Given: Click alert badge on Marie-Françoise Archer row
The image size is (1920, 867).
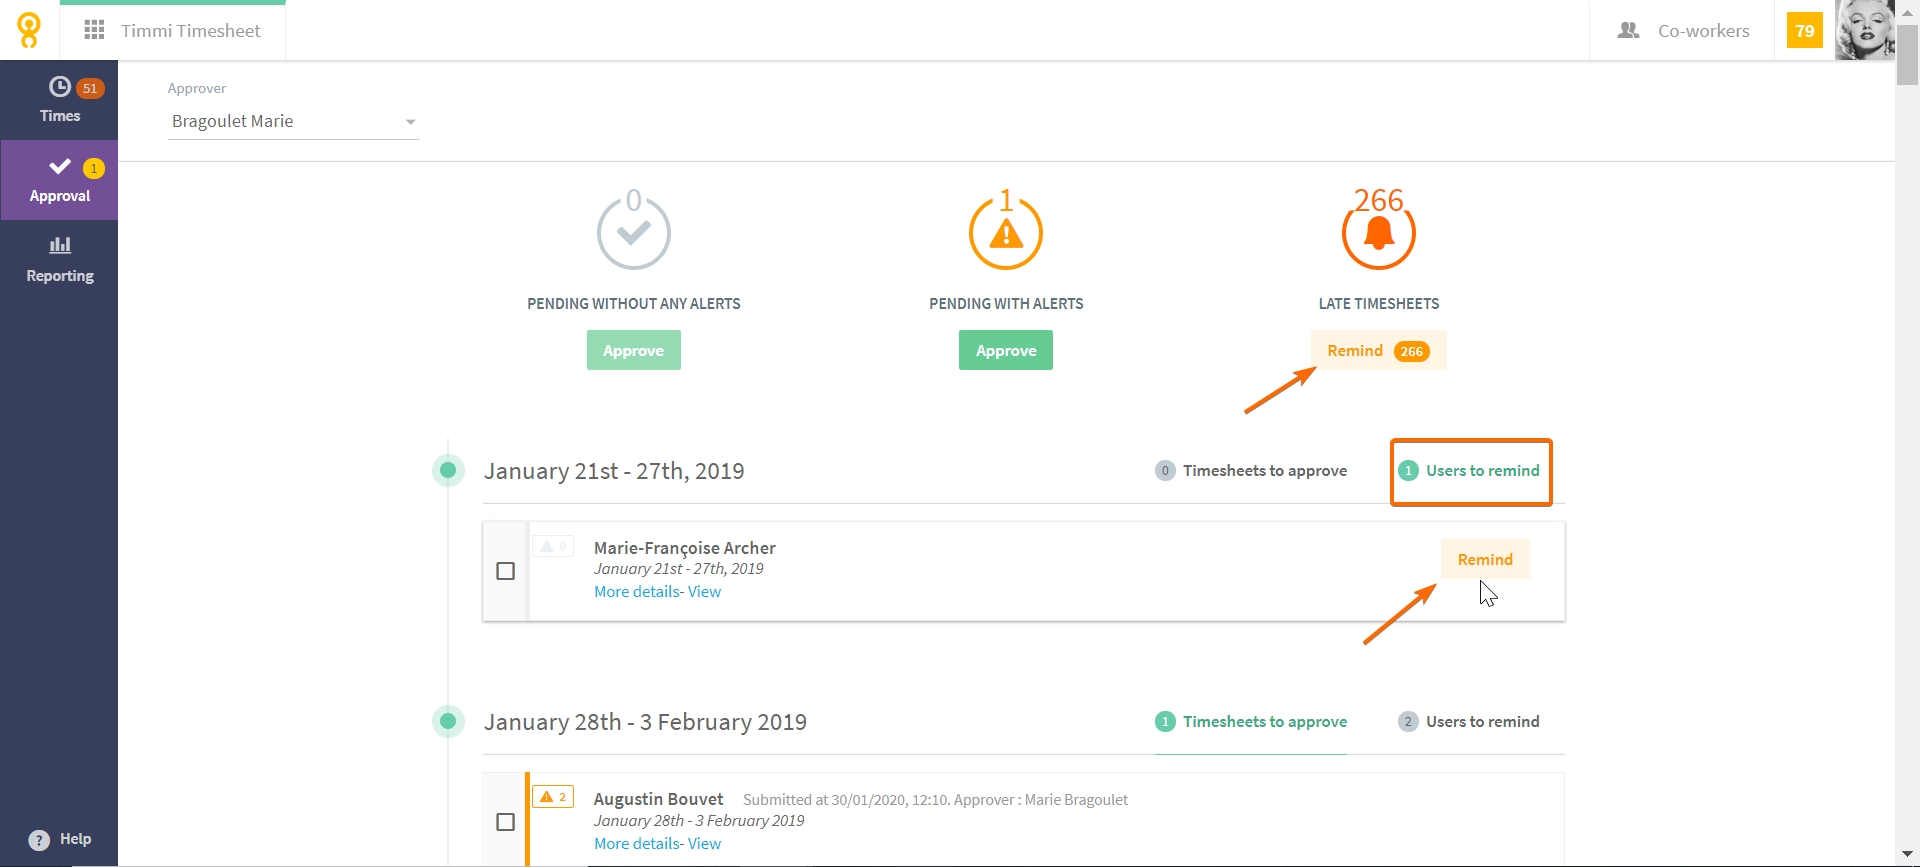Looking at the screenshot, I should [x=553, y=546].
